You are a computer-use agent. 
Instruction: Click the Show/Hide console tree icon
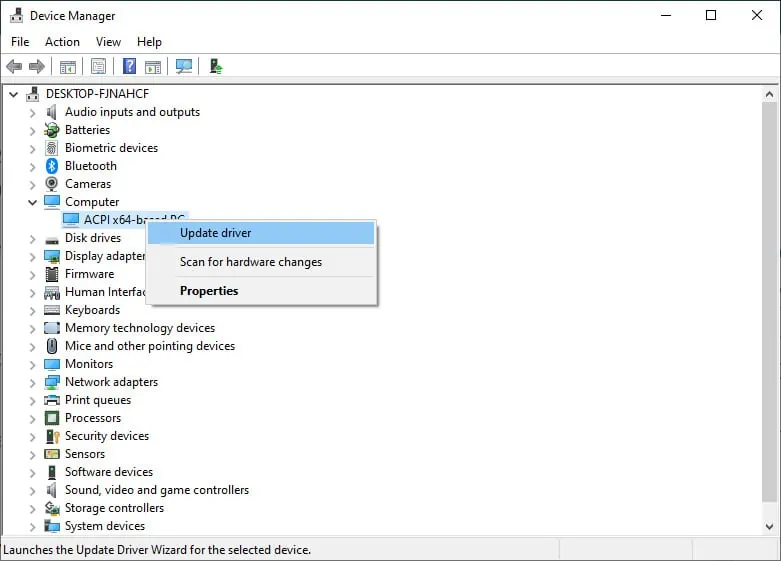coord(68,66)
